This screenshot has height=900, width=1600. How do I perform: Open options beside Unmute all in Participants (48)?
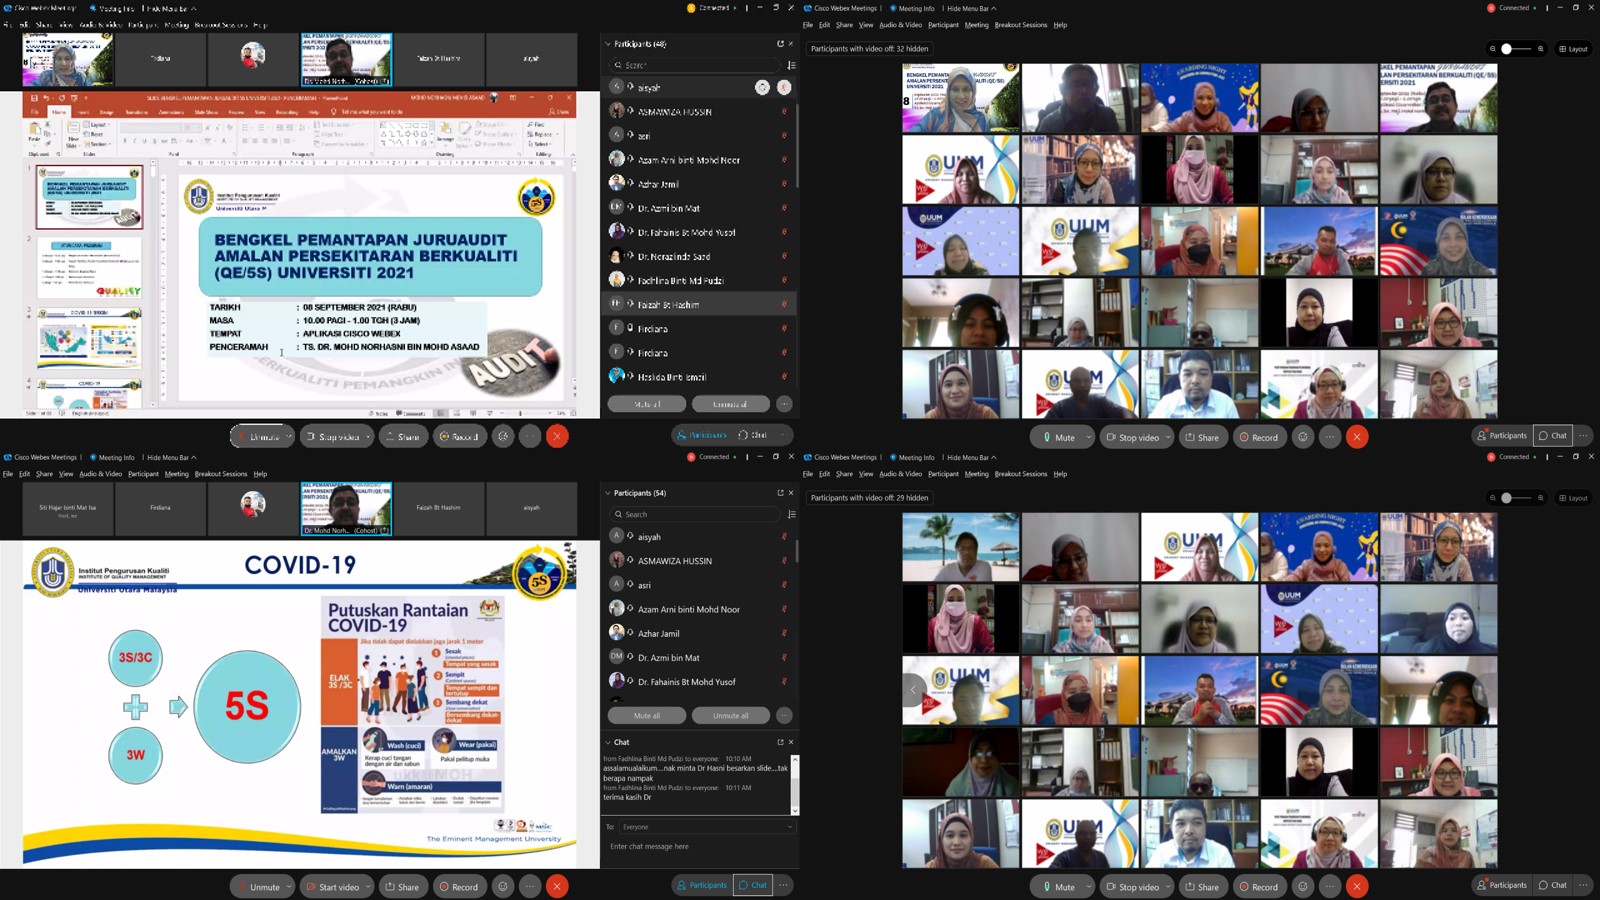tap(784, 404)
